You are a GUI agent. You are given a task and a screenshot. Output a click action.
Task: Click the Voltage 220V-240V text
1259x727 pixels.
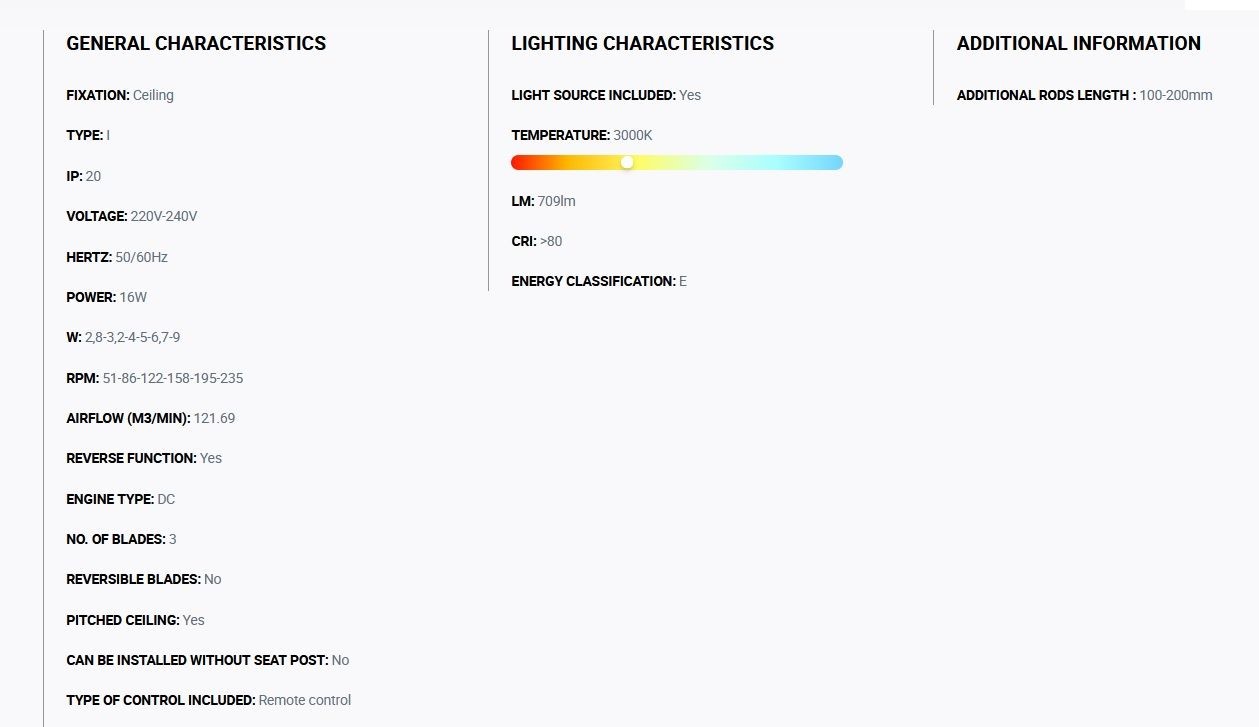coord(132,216)
